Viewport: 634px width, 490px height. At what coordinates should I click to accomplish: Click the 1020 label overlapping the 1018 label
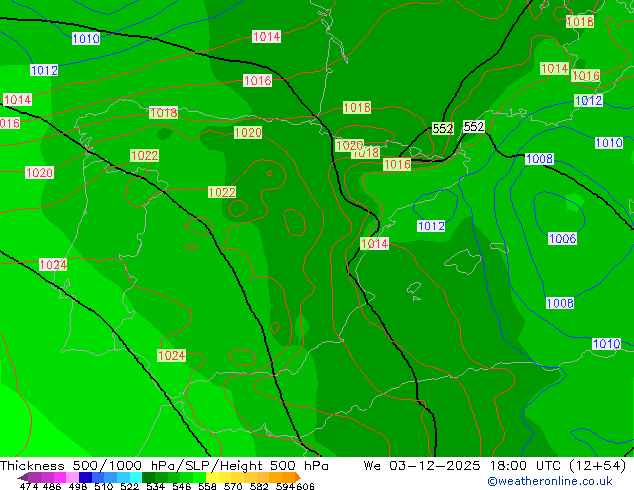(349, 146)
